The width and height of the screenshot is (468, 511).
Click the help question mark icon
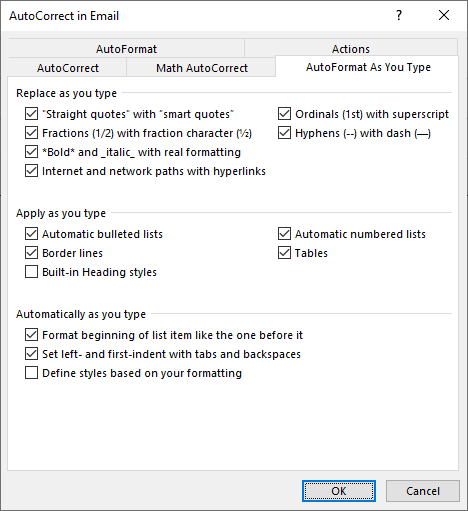399,15
